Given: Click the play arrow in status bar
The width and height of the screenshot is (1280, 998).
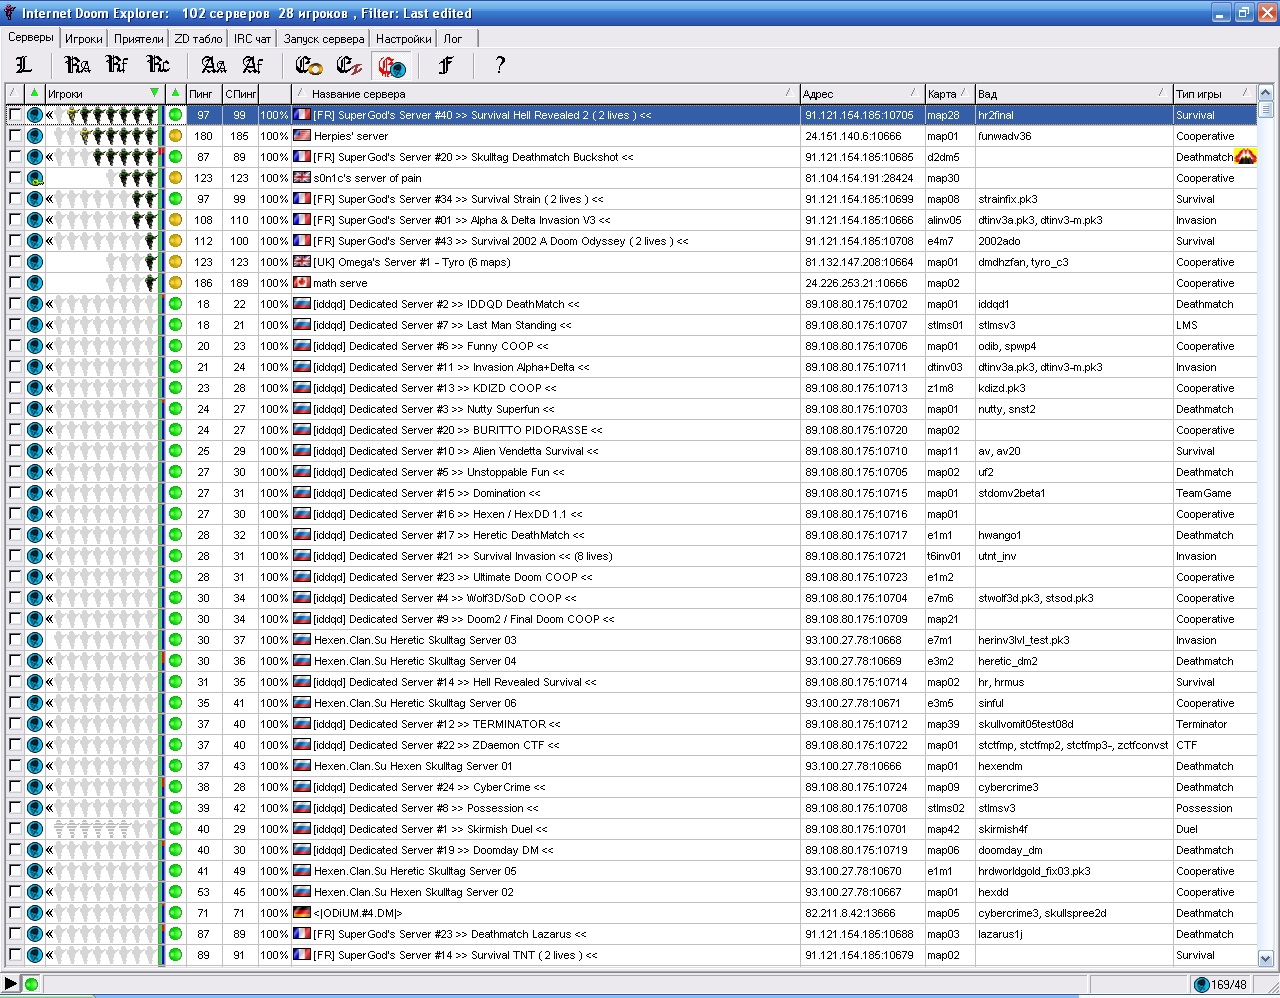Looking at the screenshot, I should point(11,984).
